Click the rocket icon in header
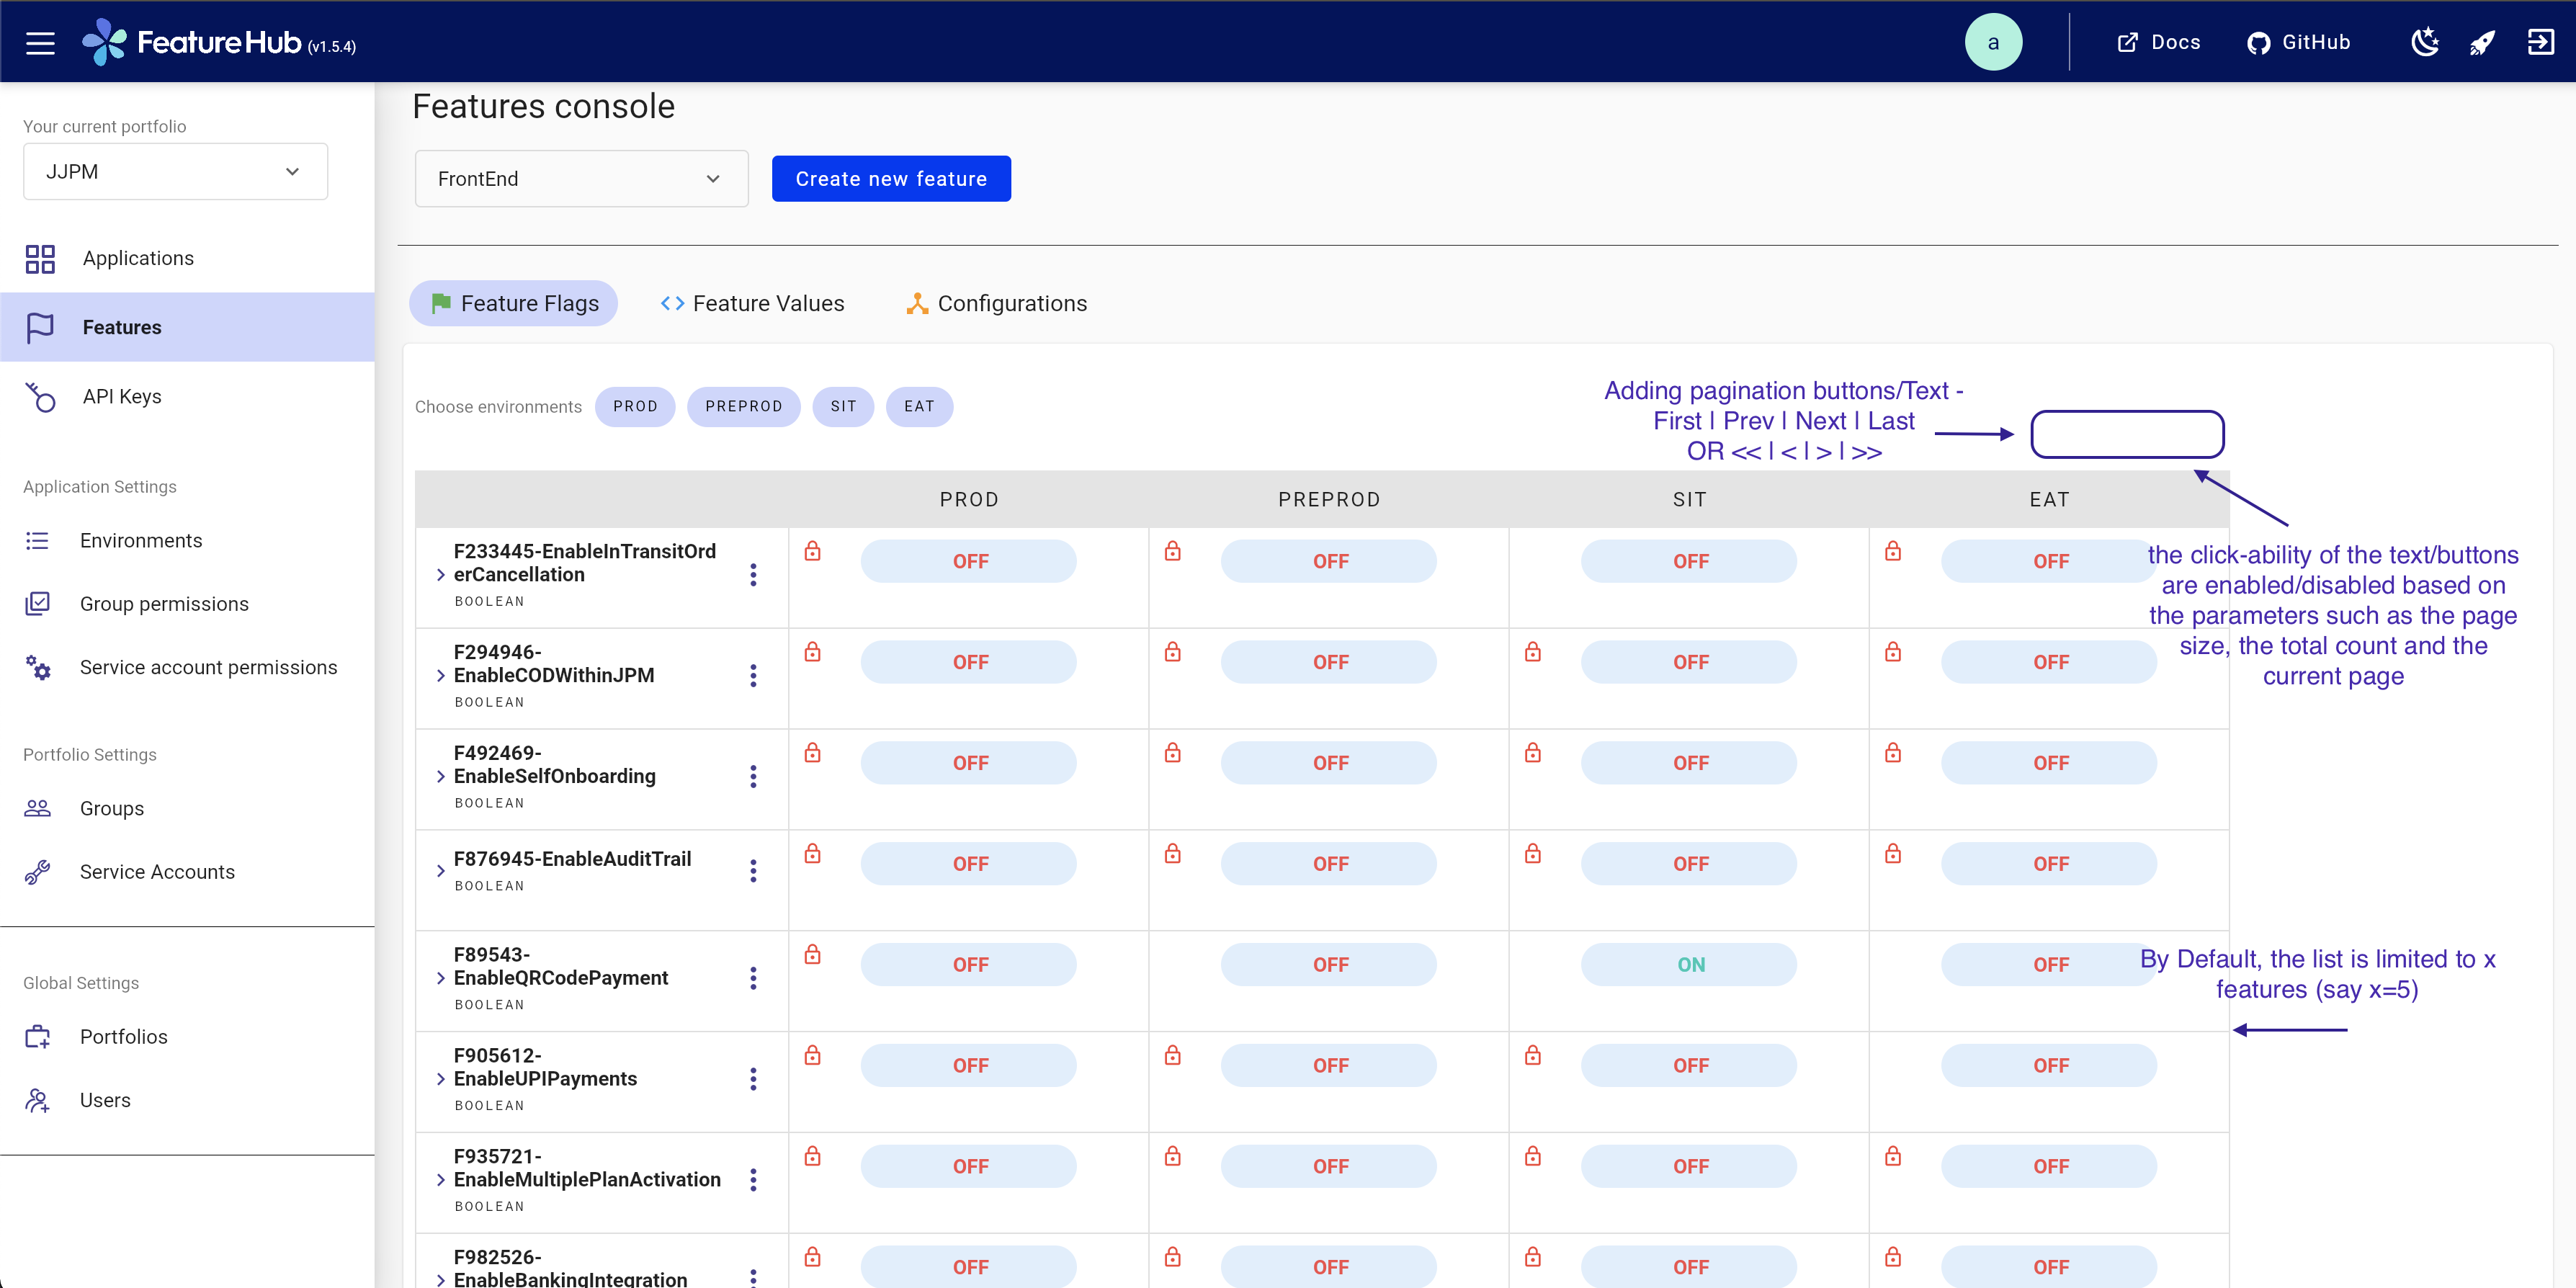 pos(2483,41)
